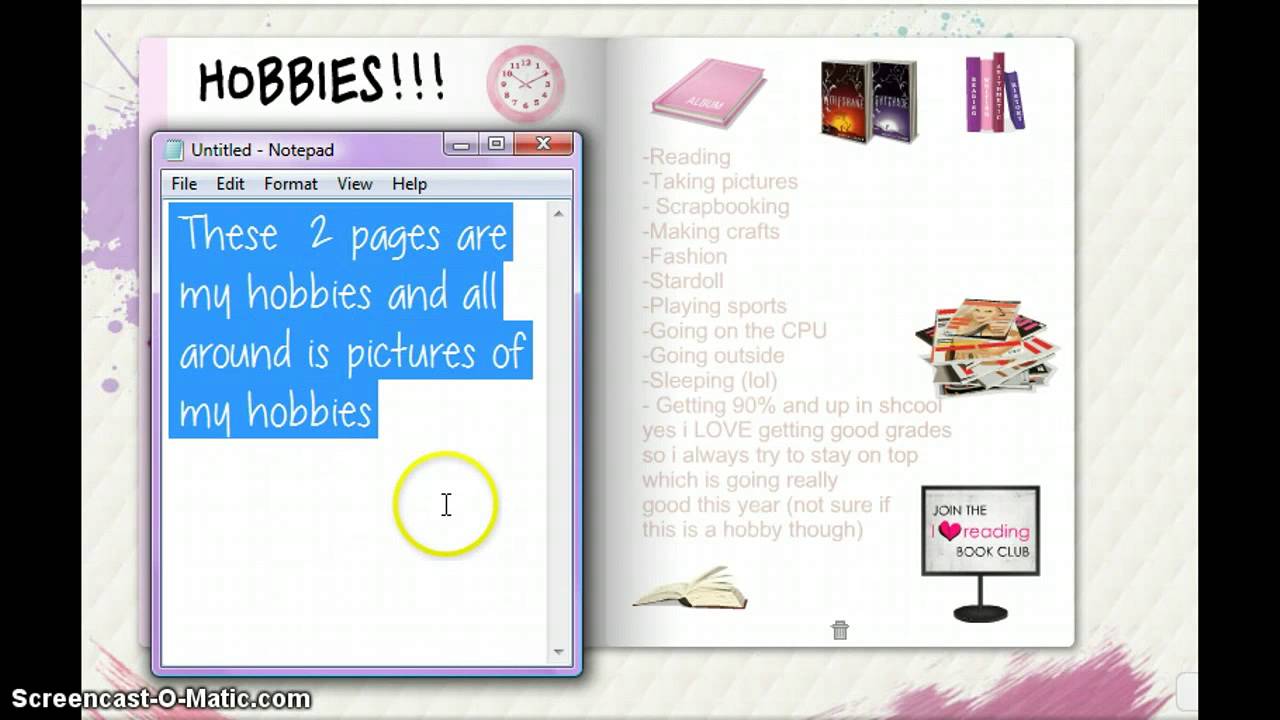The image size is (1280, 720).
Task: Click the '-Stardoll' line
Action: coord(683,281)
